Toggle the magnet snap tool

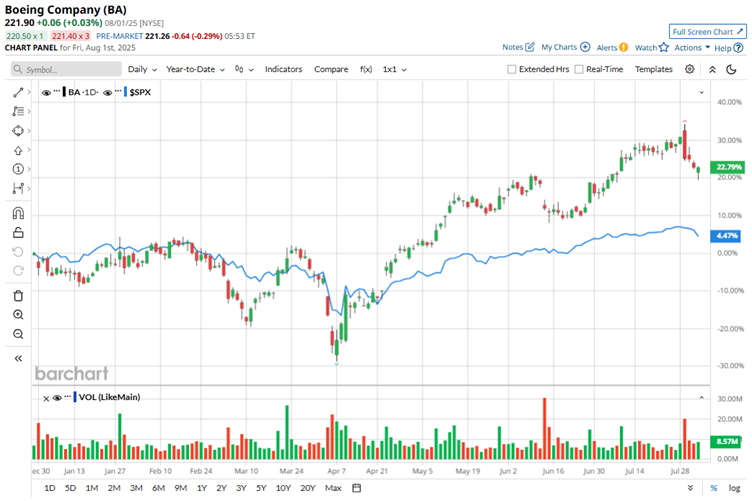(18, 213)
